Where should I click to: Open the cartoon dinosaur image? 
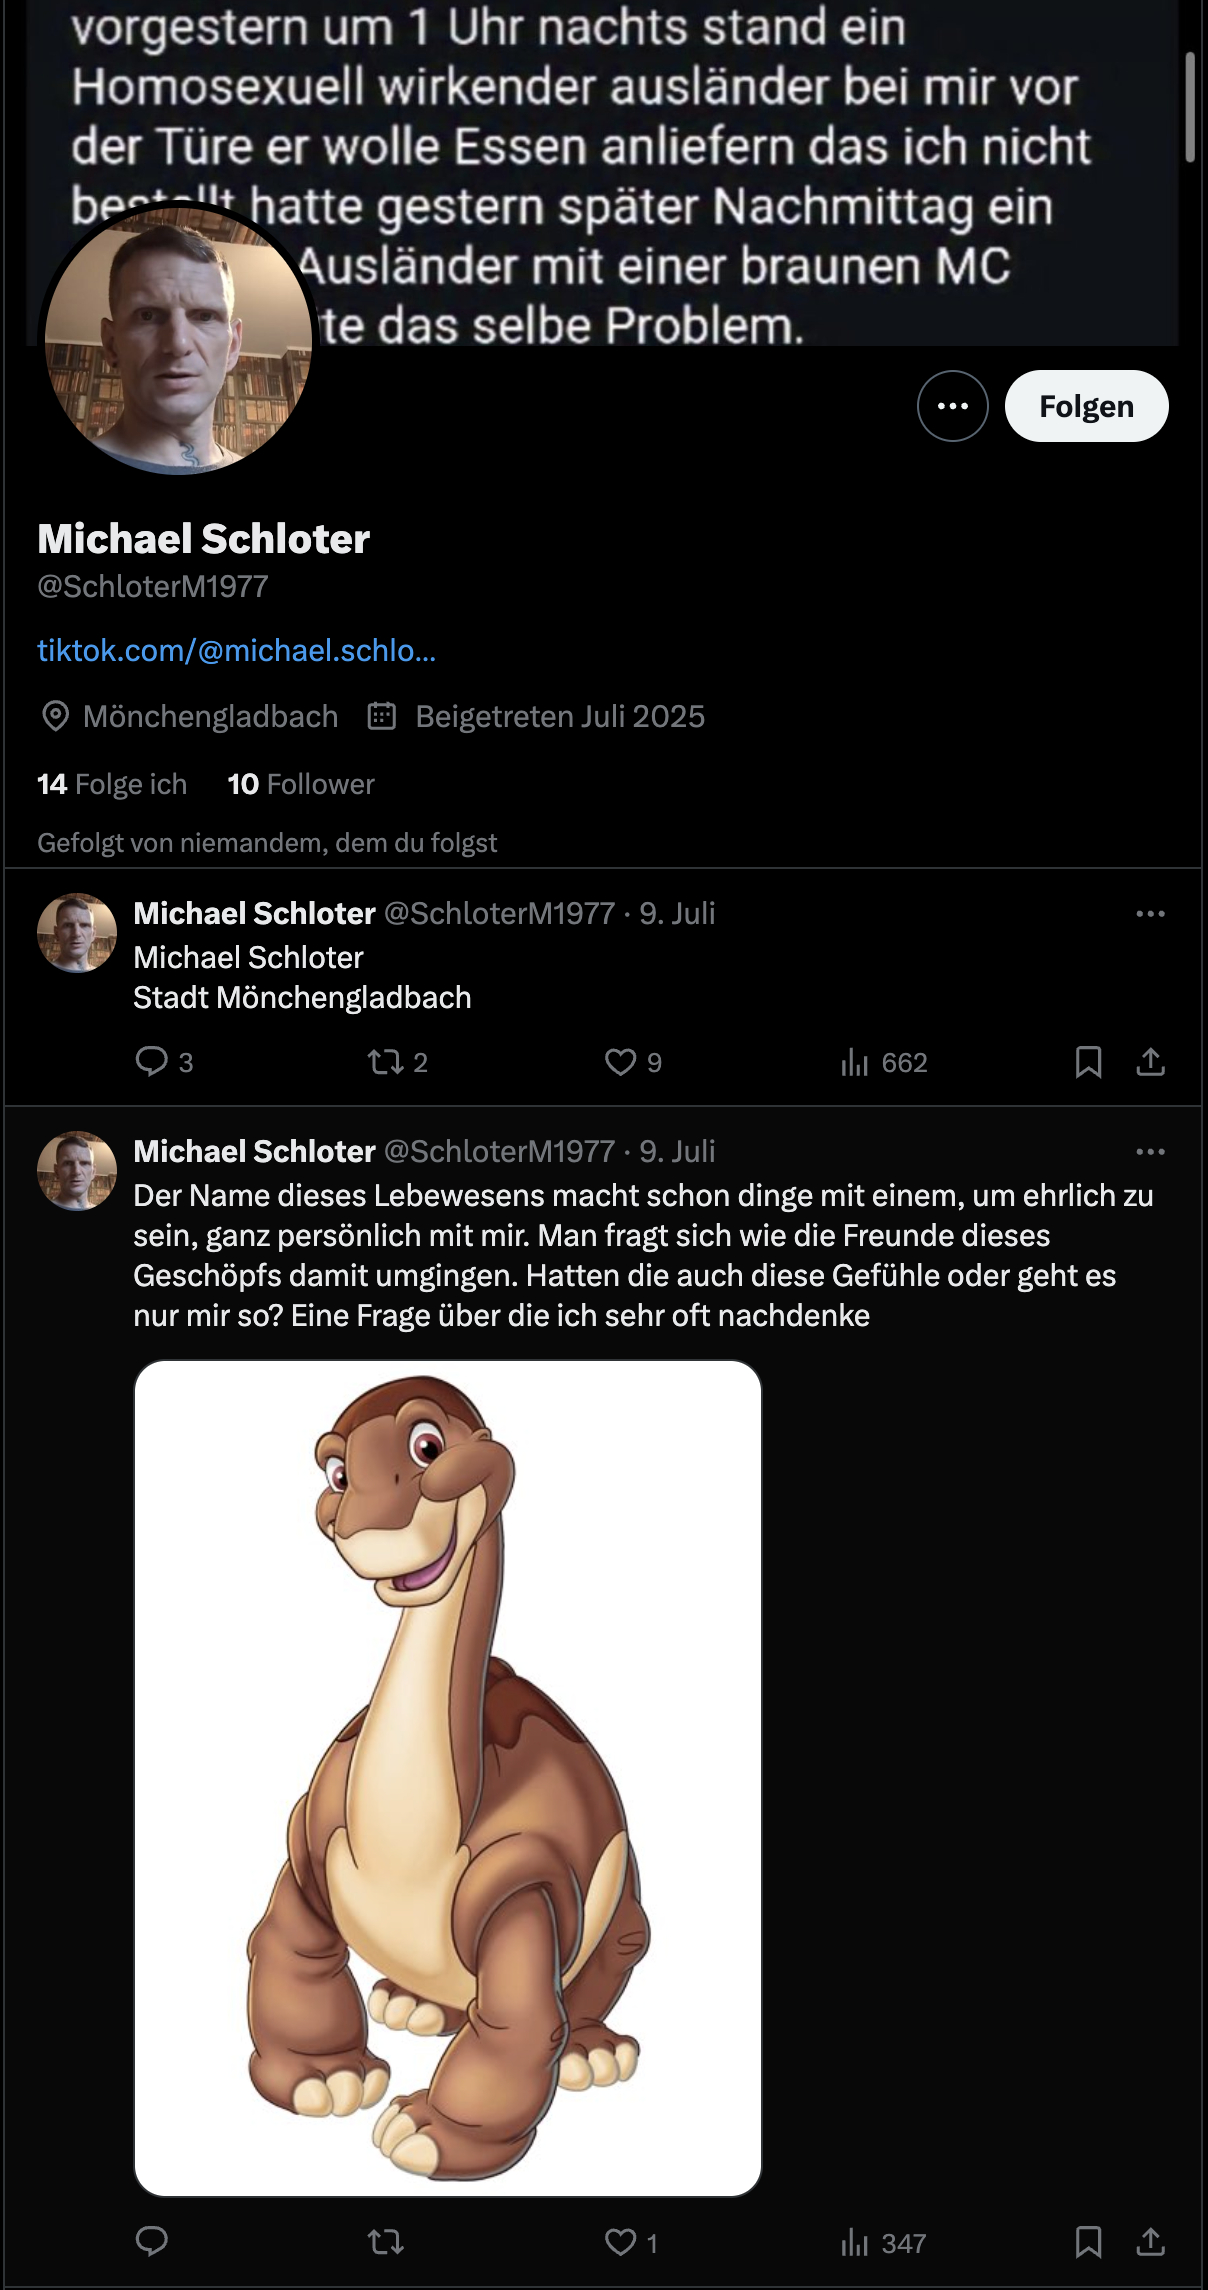[x=448, y=1778]
